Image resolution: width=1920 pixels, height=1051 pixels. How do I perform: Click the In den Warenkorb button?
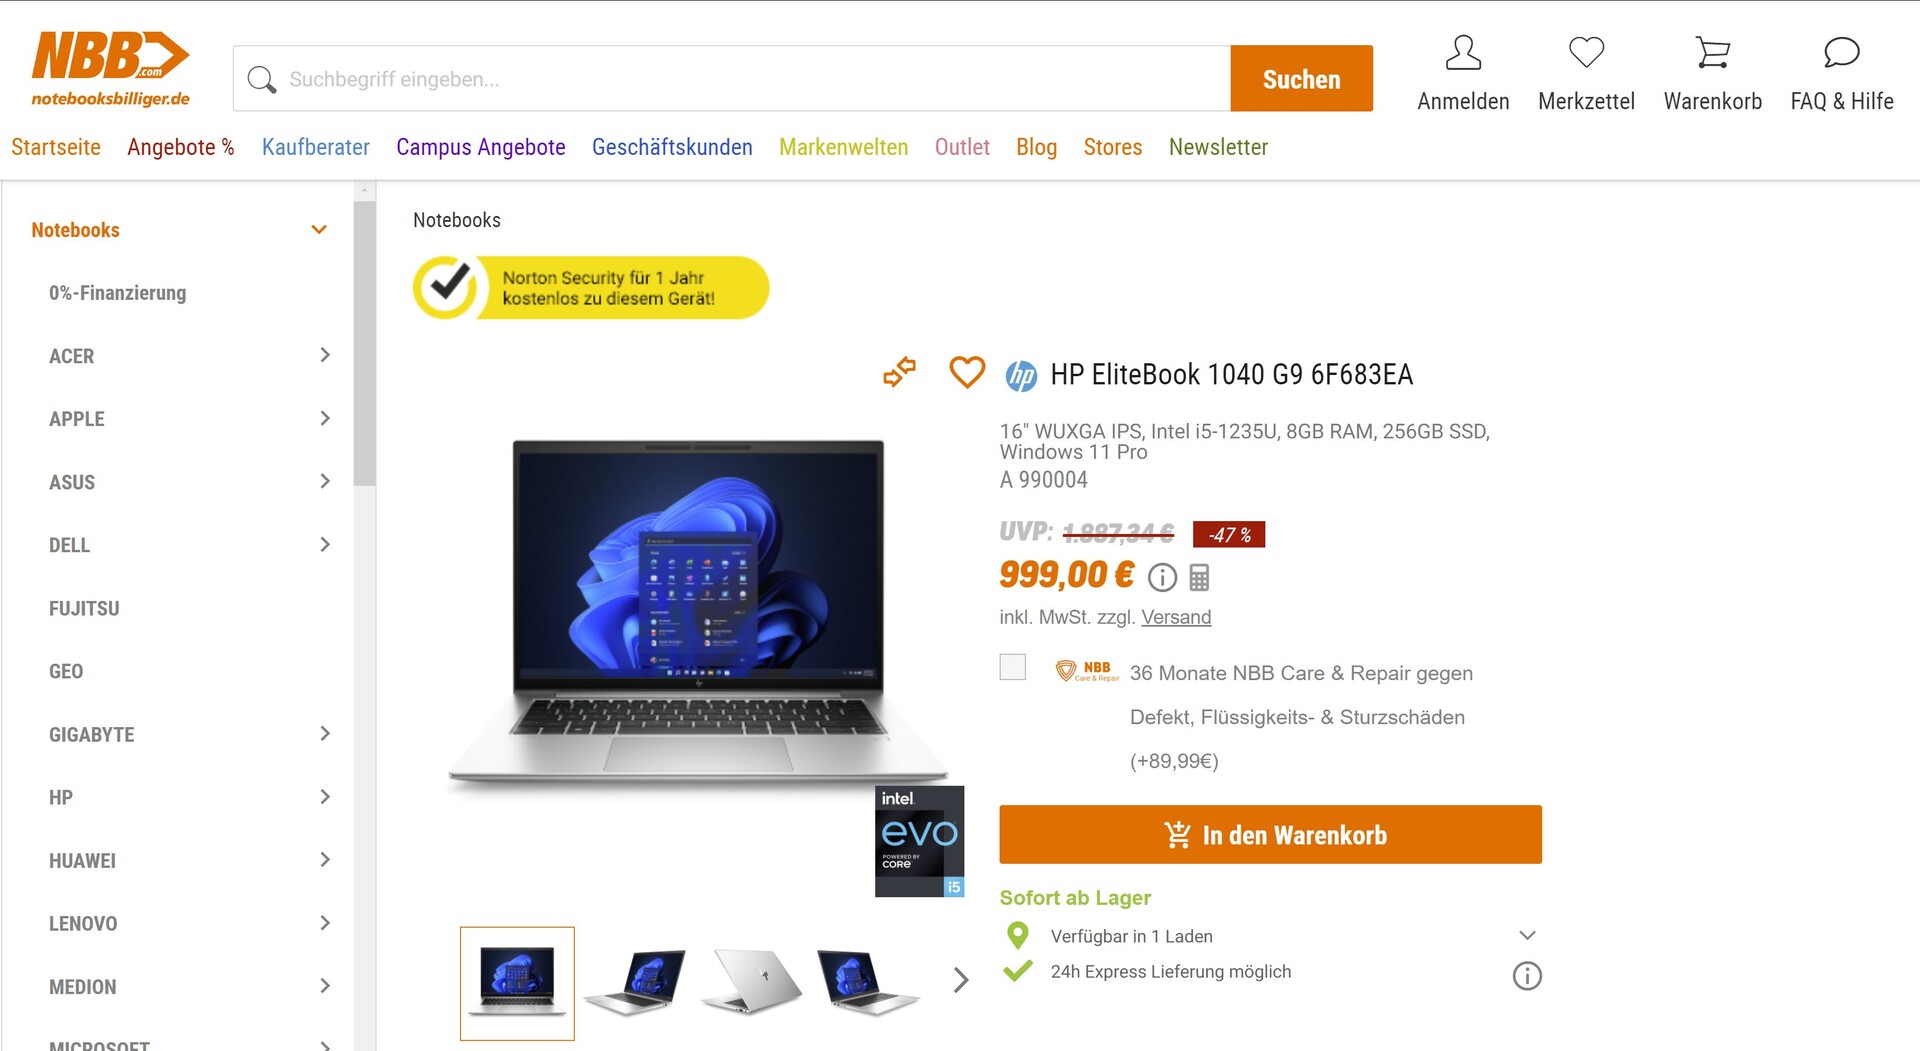[1270, 834]
